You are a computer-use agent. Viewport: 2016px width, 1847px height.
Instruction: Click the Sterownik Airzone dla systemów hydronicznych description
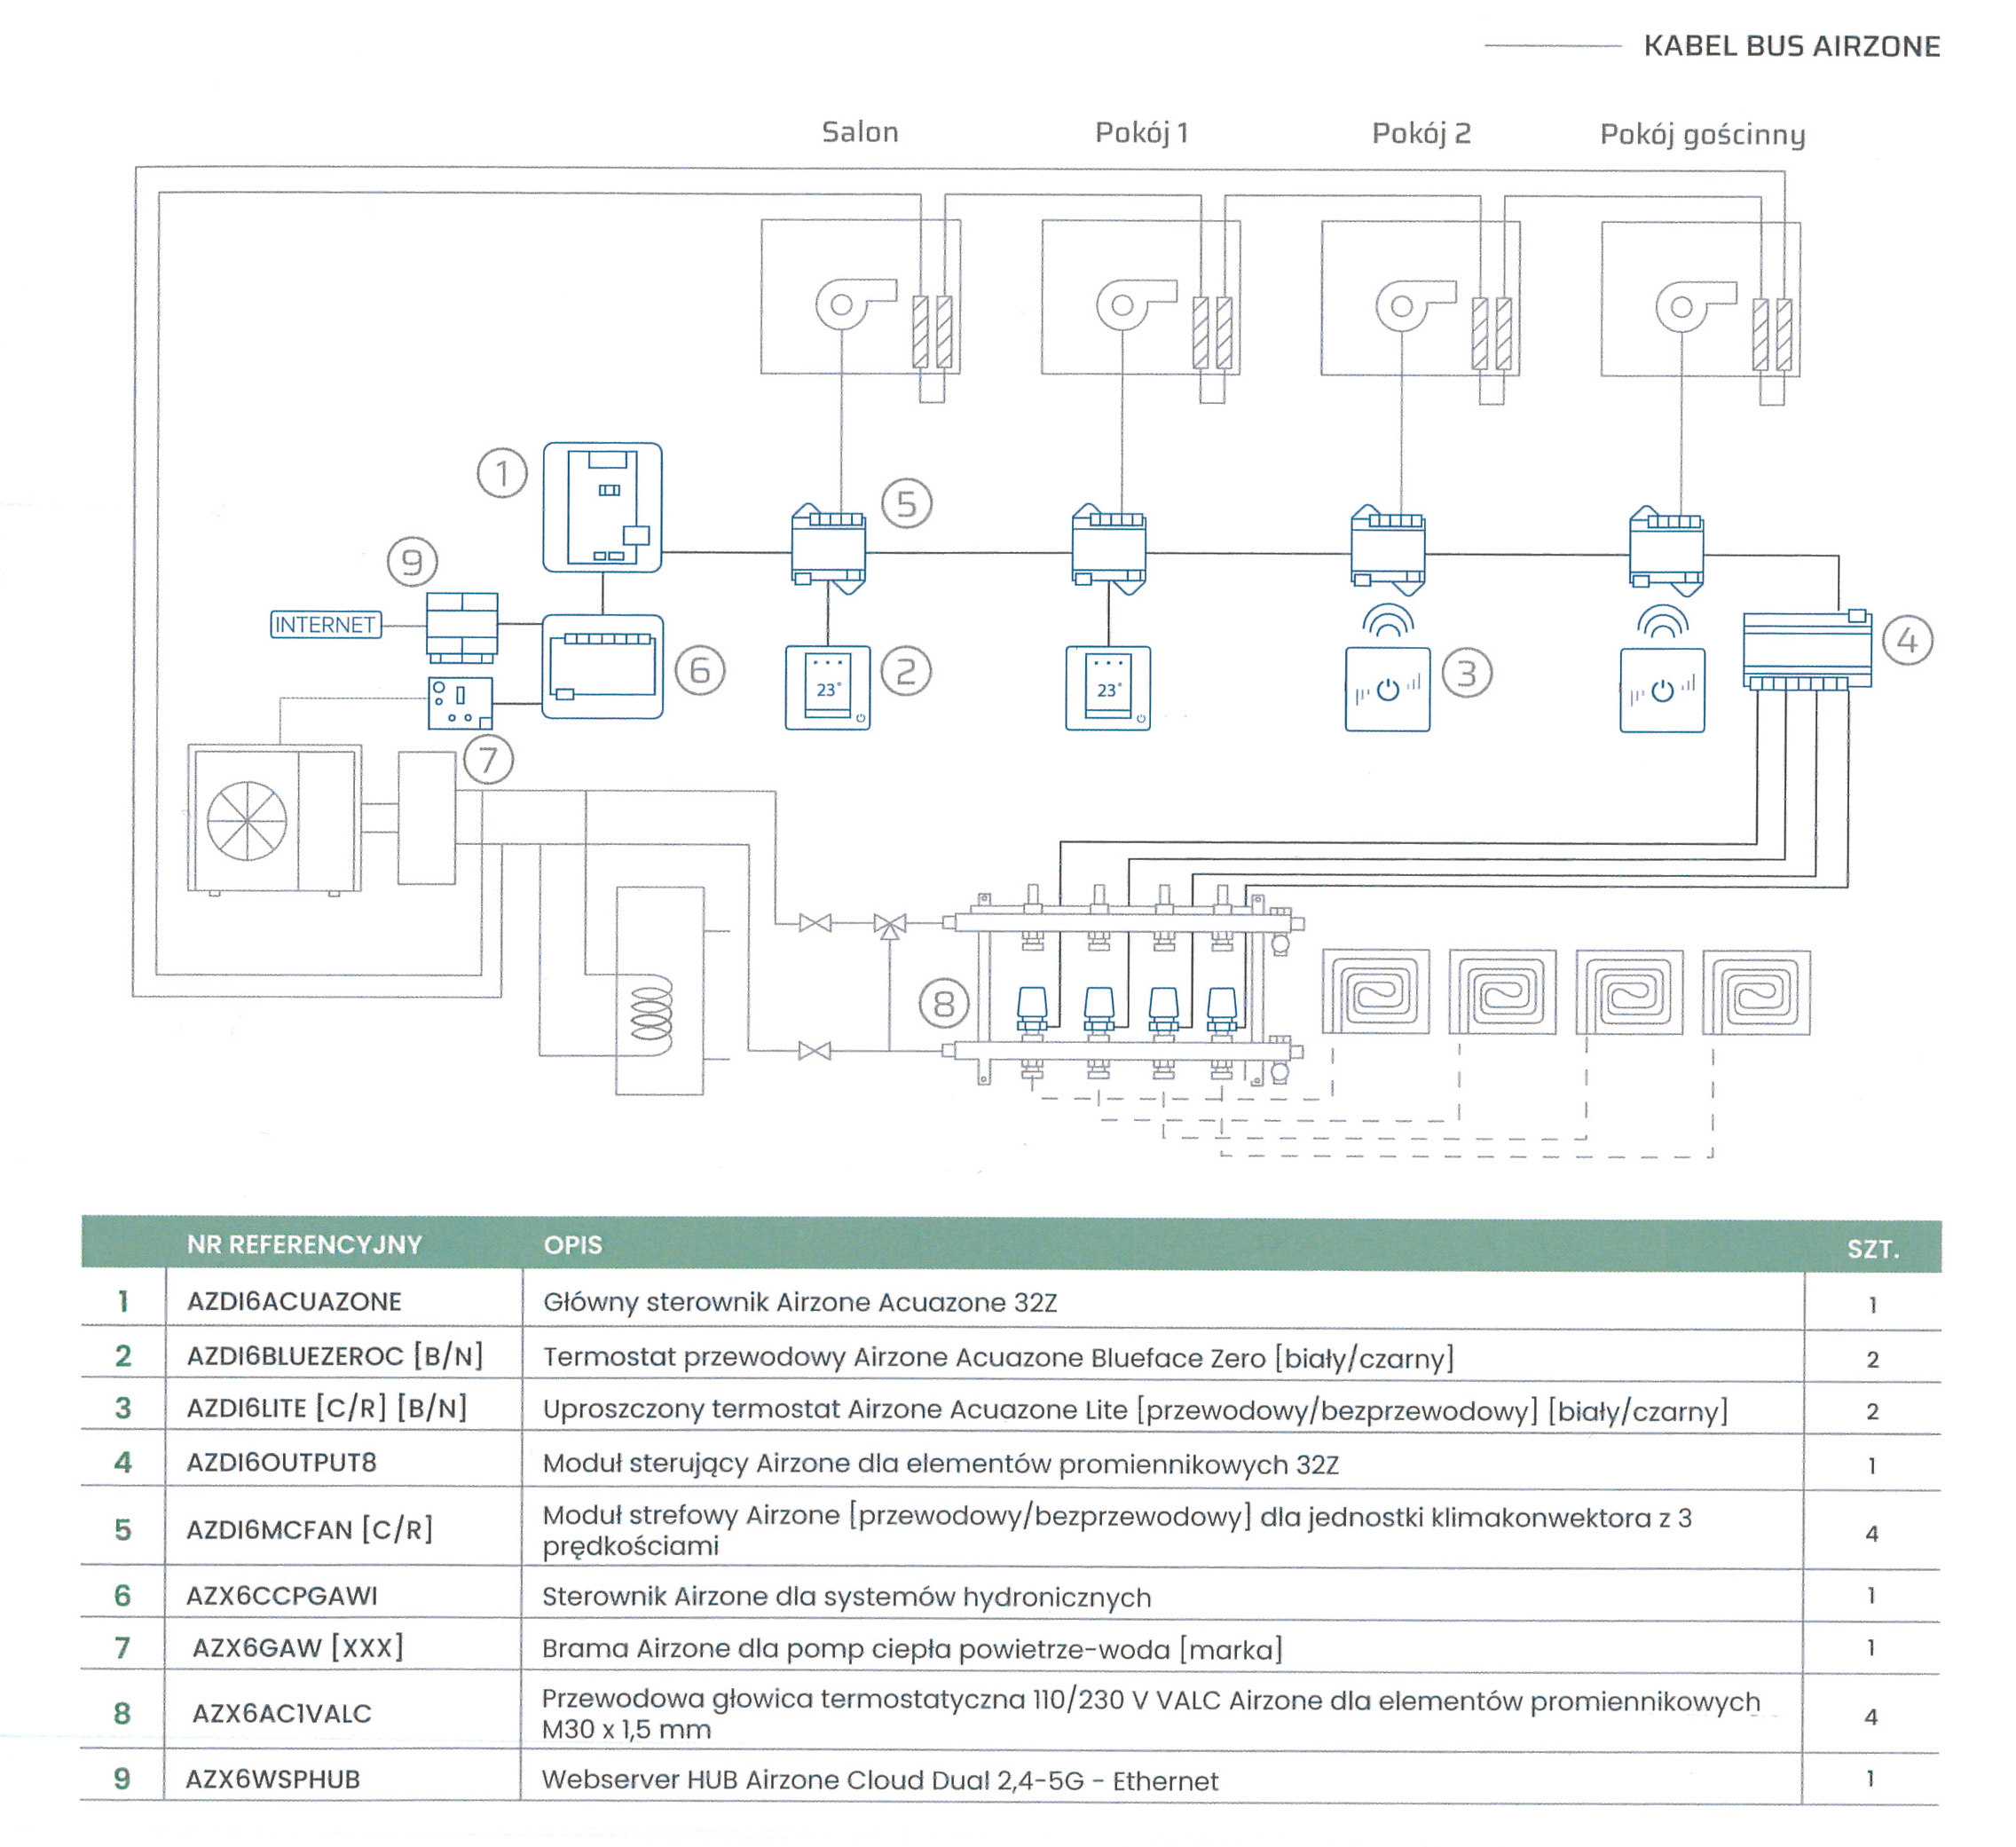click(x=846, y=1597)
